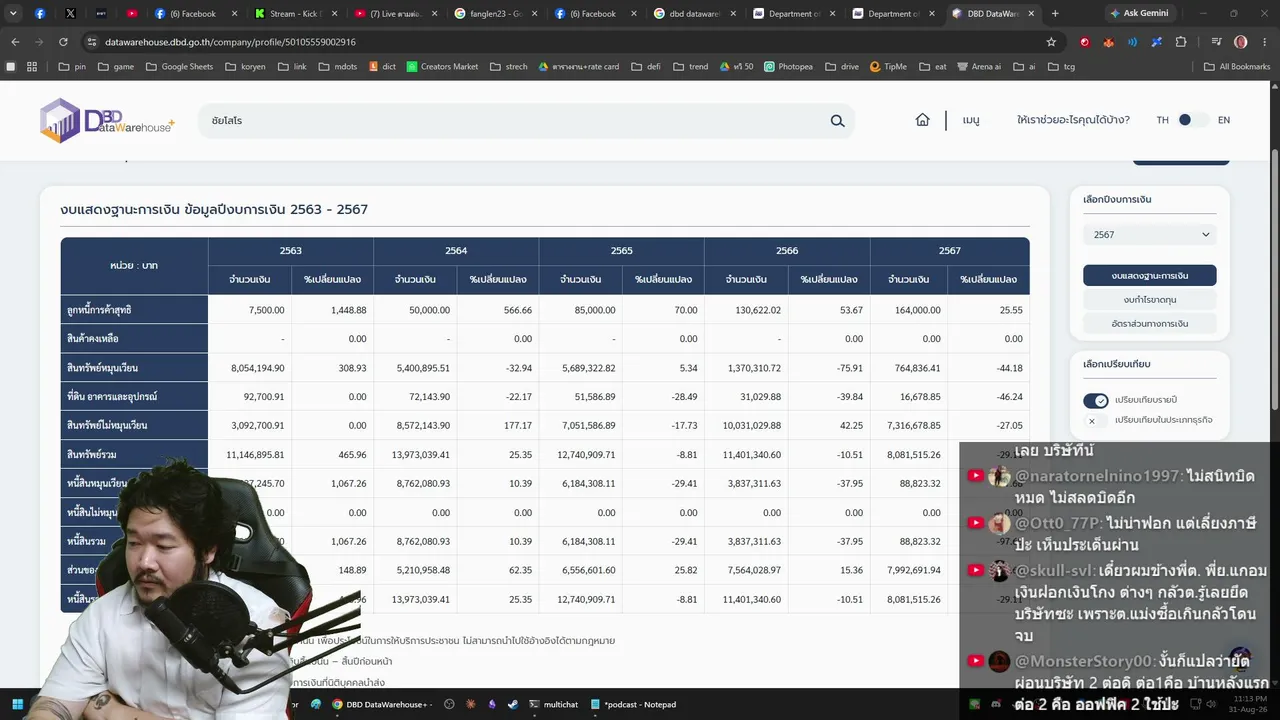Click the ที่ดิน อาคารและอุปกรณ์ row header
The height and width of the screenshot is (720, 1280).
(x=134, y=397)
